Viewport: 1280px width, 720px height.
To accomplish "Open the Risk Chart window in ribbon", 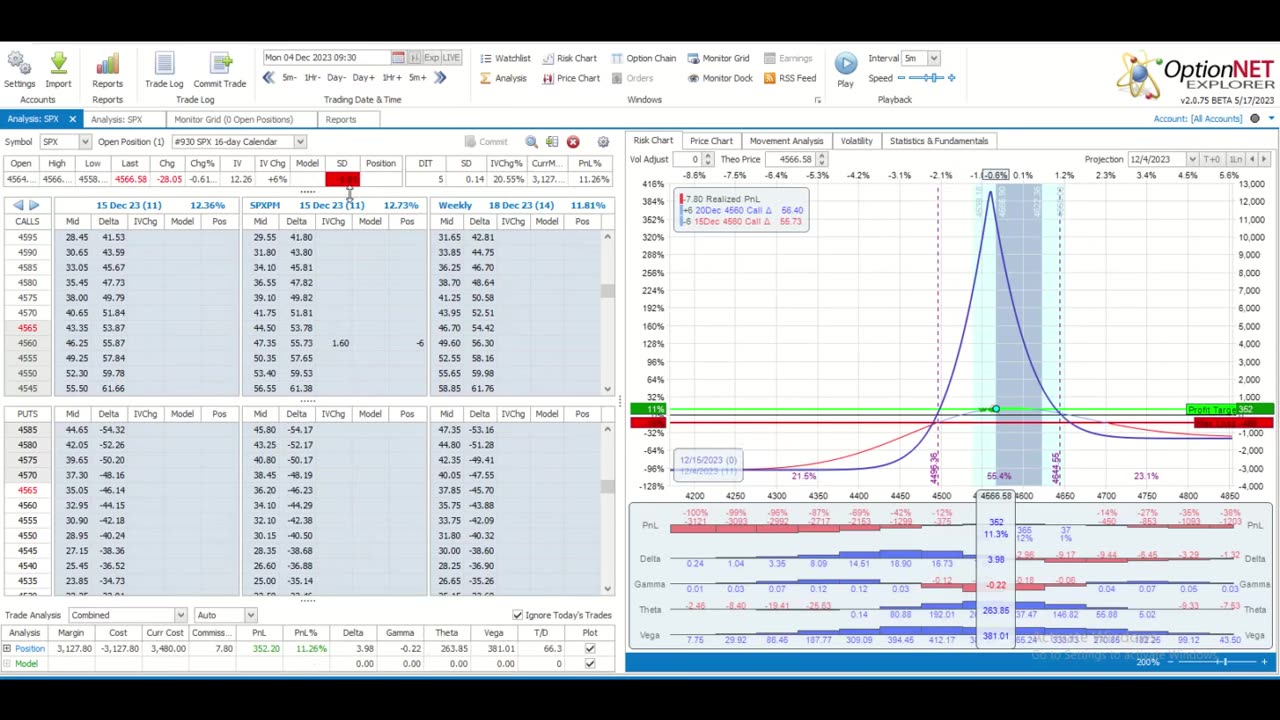I will pyautogui.click(x=569, y=59).
